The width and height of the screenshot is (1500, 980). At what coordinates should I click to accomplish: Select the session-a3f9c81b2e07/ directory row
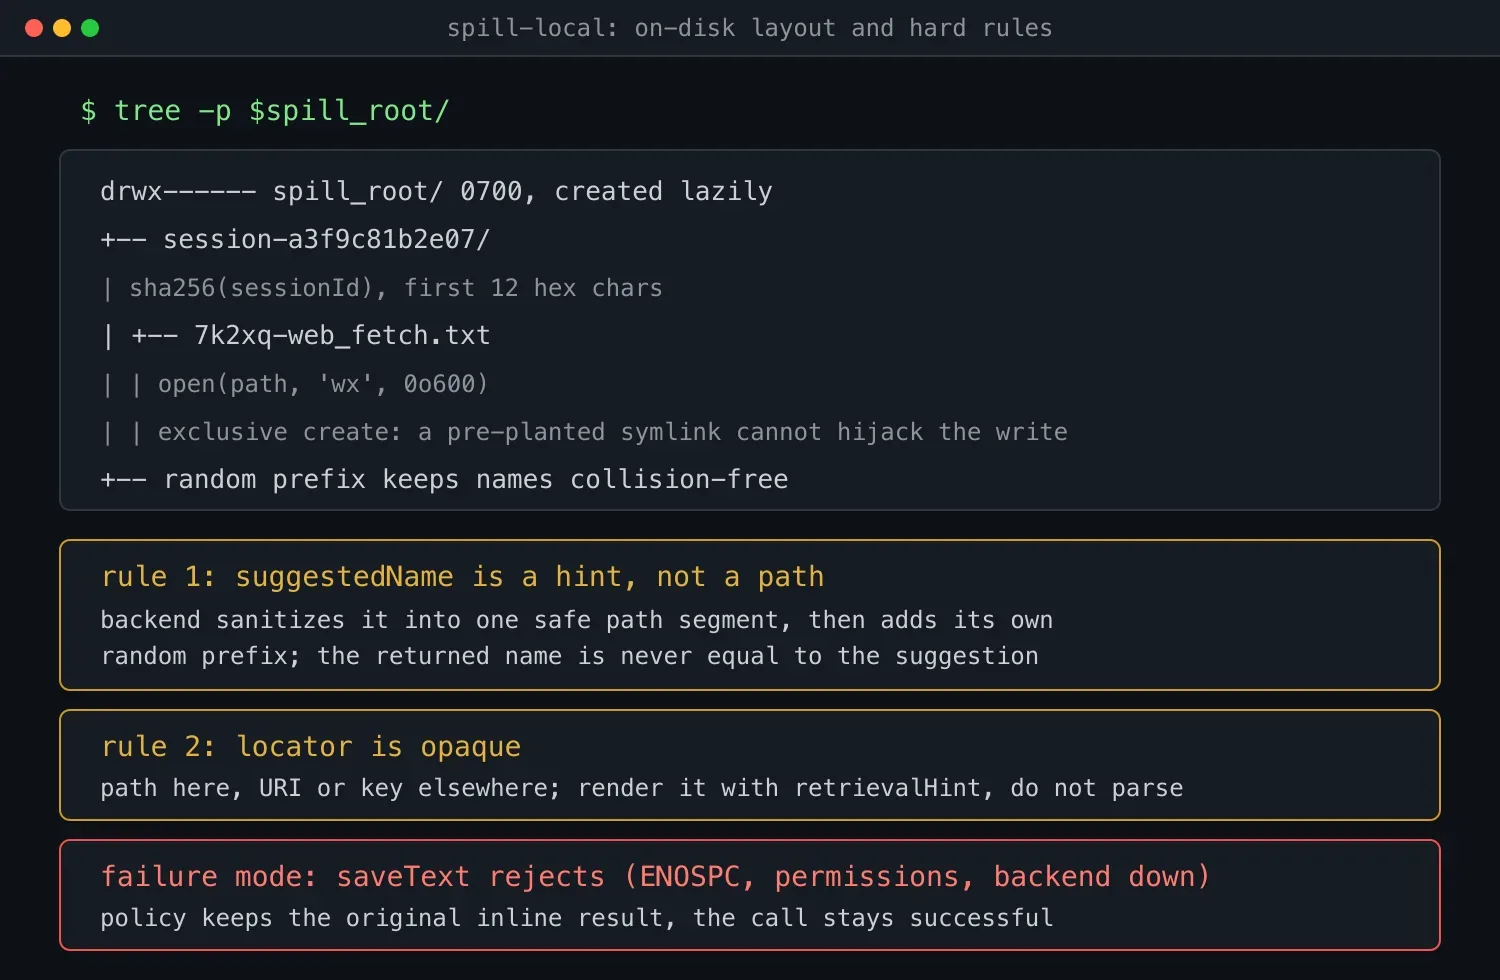(295, 240)
